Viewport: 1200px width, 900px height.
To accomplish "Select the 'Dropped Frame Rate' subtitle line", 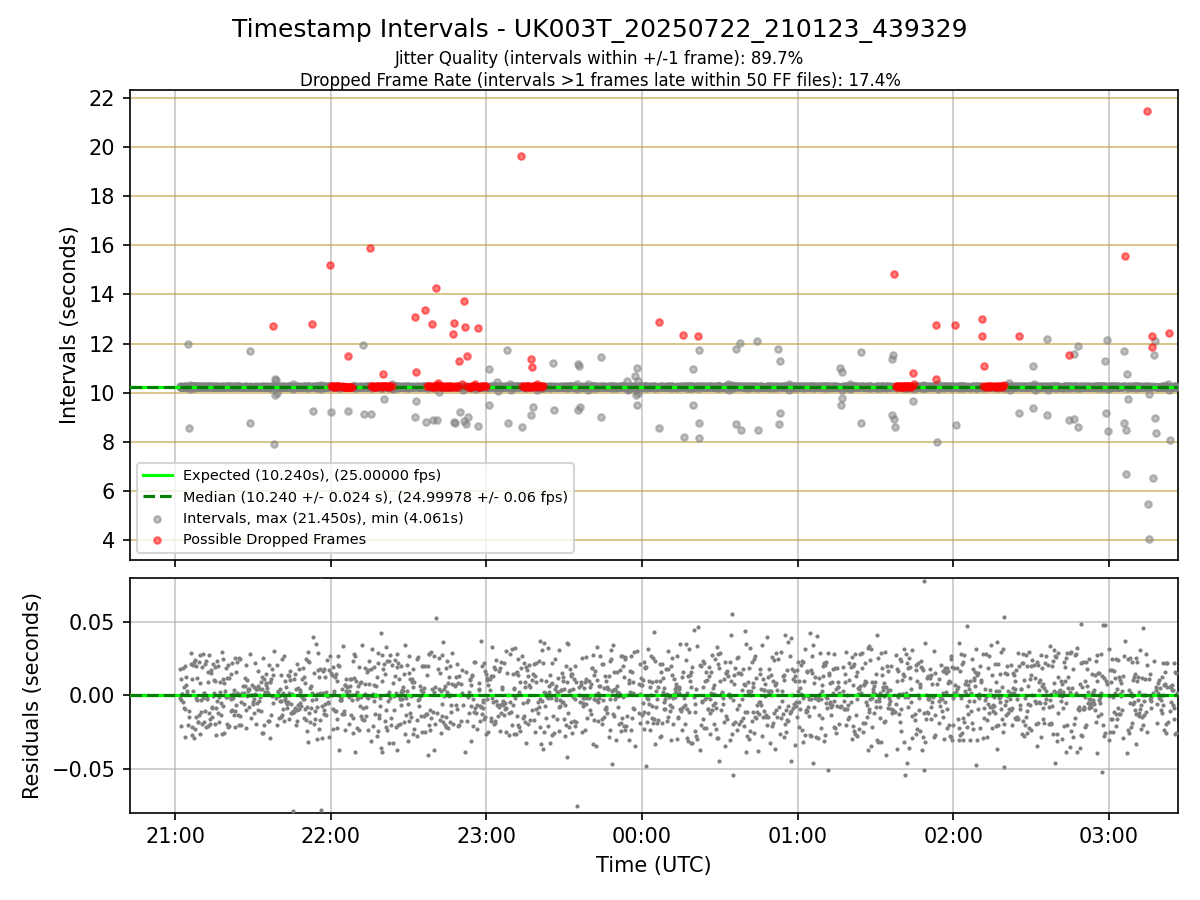I will tap(600, 80).
